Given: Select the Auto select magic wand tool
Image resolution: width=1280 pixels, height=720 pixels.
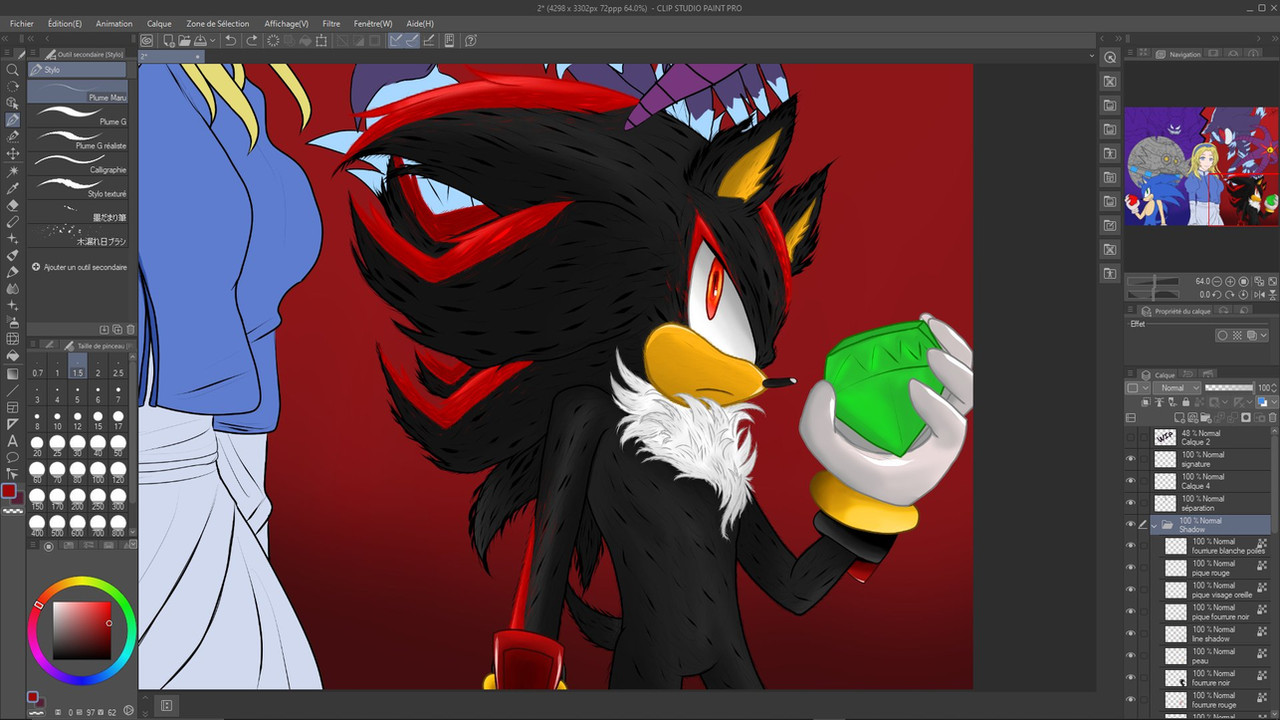Looking at the screenshot, I should (x=13, y=171).
